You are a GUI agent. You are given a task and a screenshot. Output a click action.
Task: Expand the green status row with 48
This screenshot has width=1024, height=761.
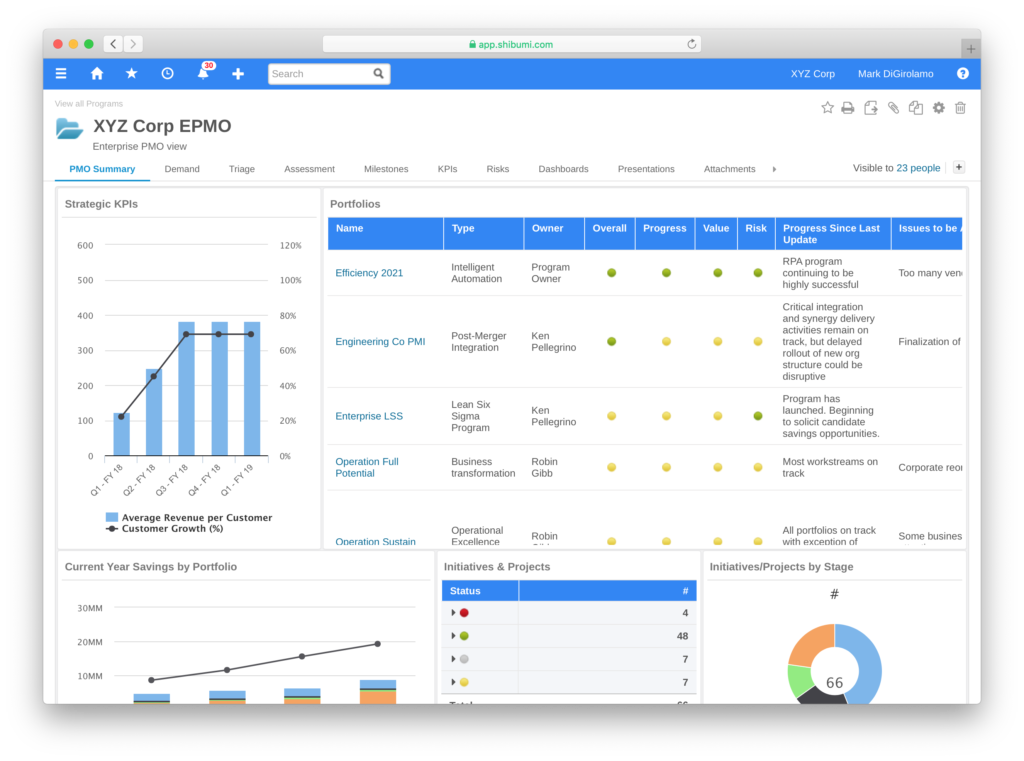coord(454,636)
